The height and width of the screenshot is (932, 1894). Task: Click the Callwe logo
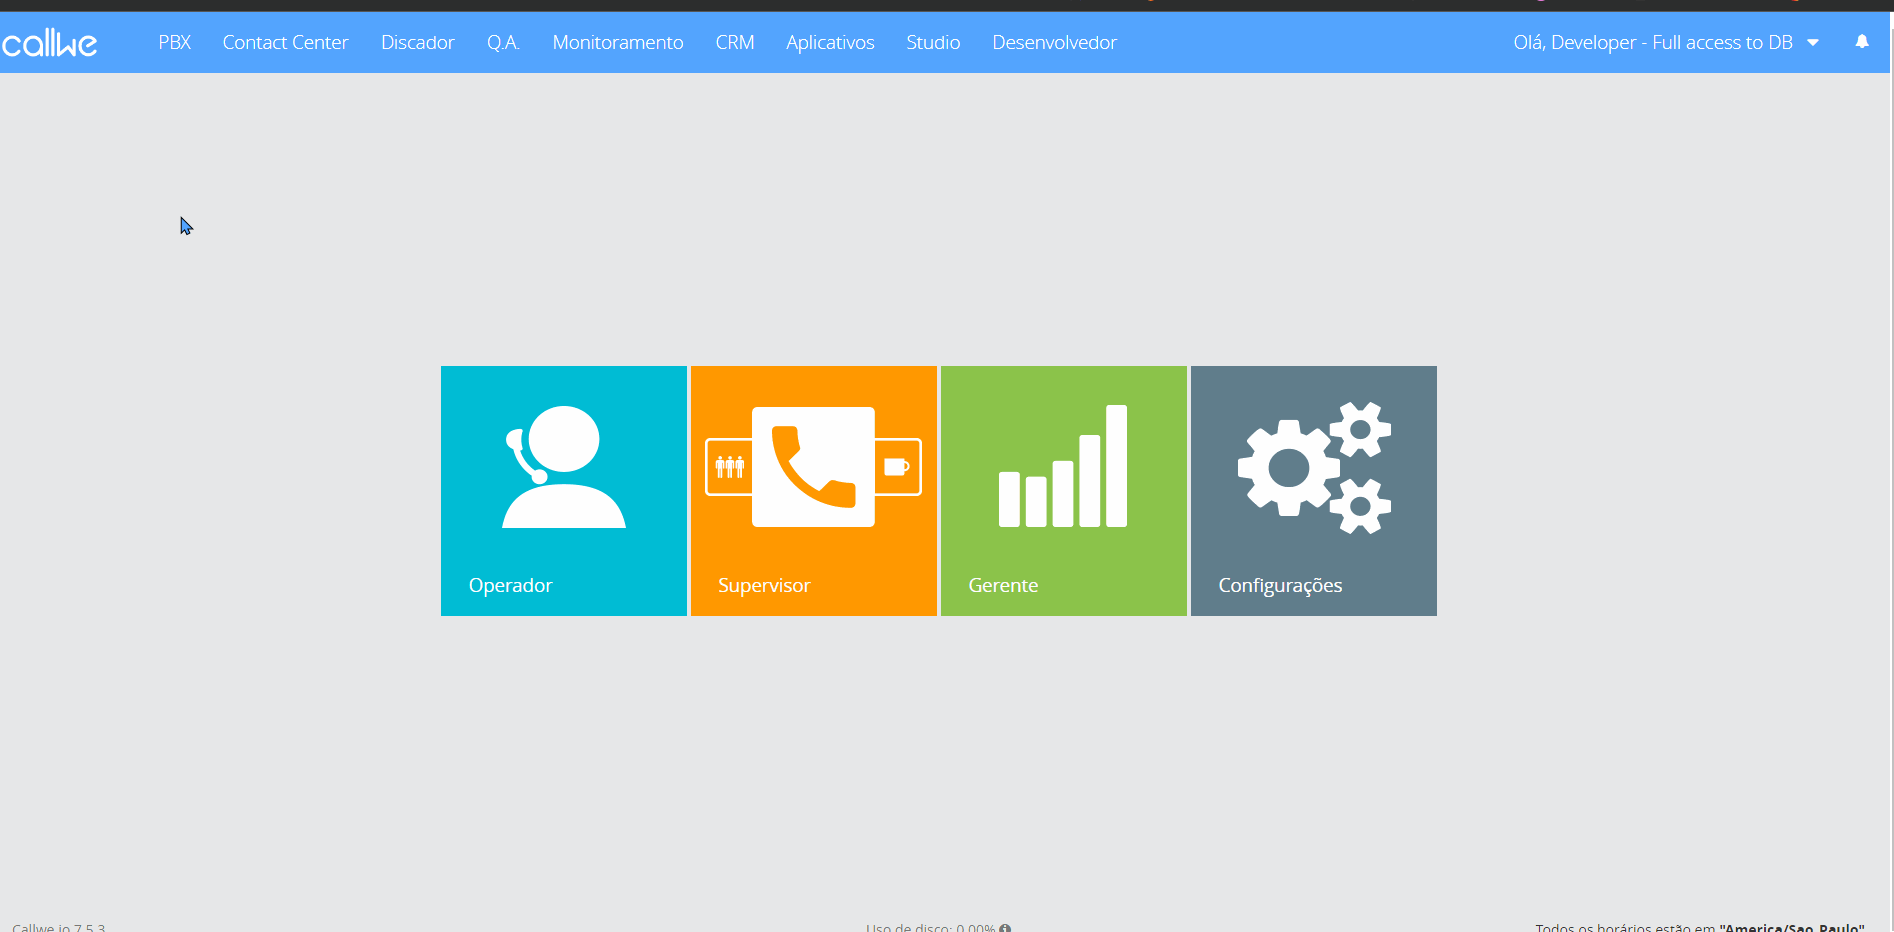[50, 43]
